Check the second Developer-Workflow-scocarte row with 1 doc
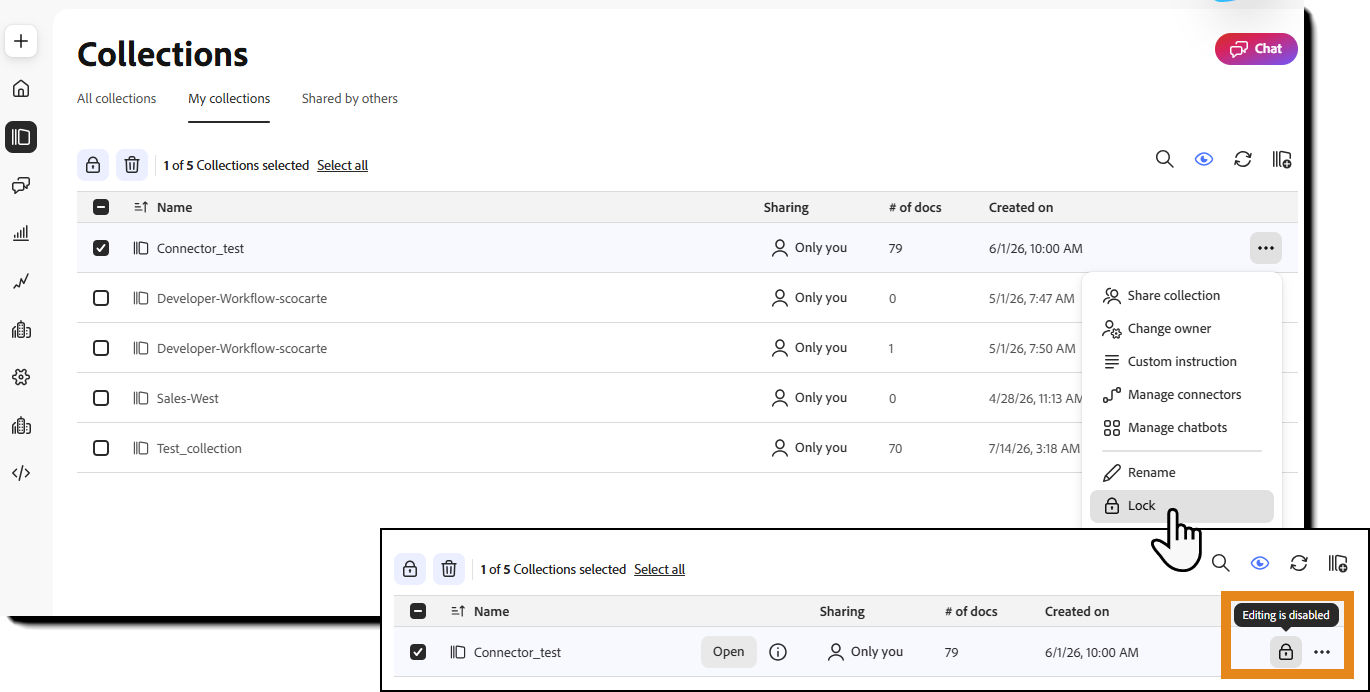This screenshot has width=1370, height=692. pos(101,348)
